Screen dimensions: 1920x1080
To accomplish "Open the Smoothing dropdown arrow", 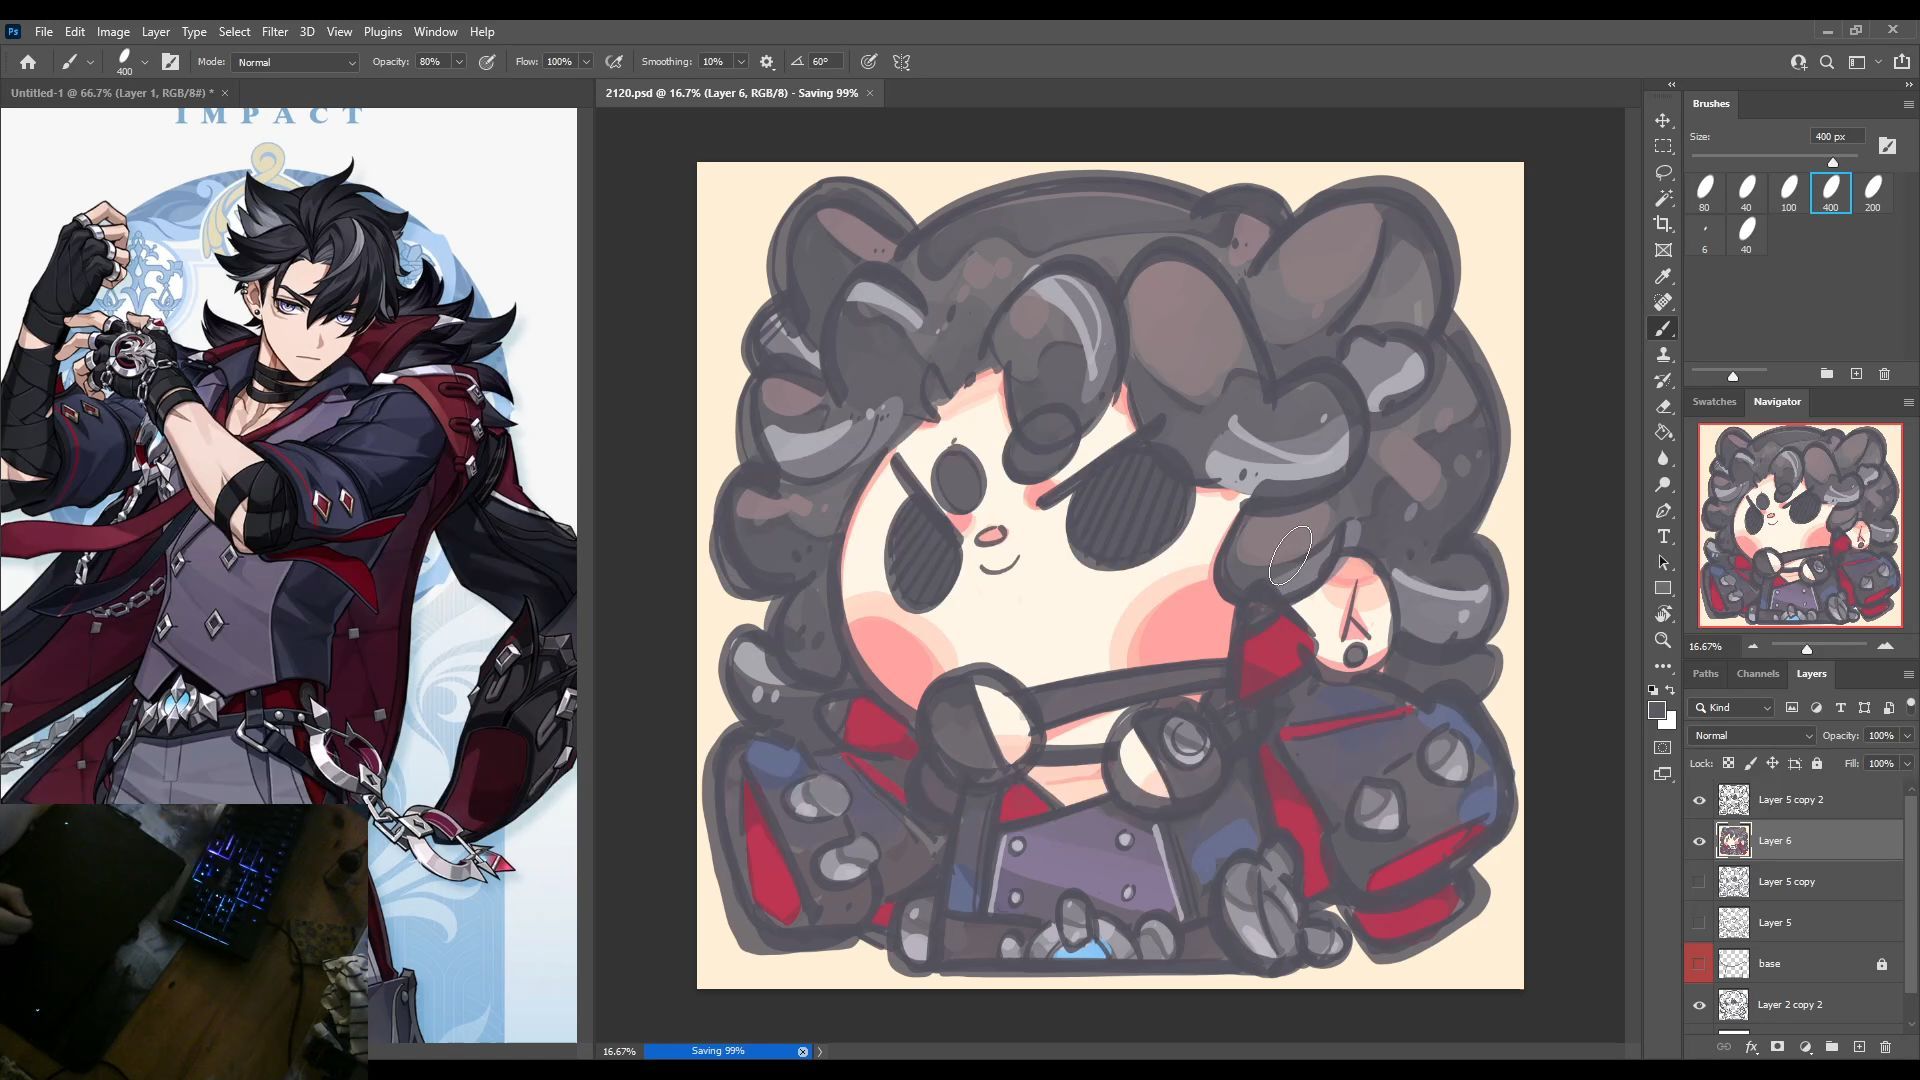I will (x=741, y=62).
